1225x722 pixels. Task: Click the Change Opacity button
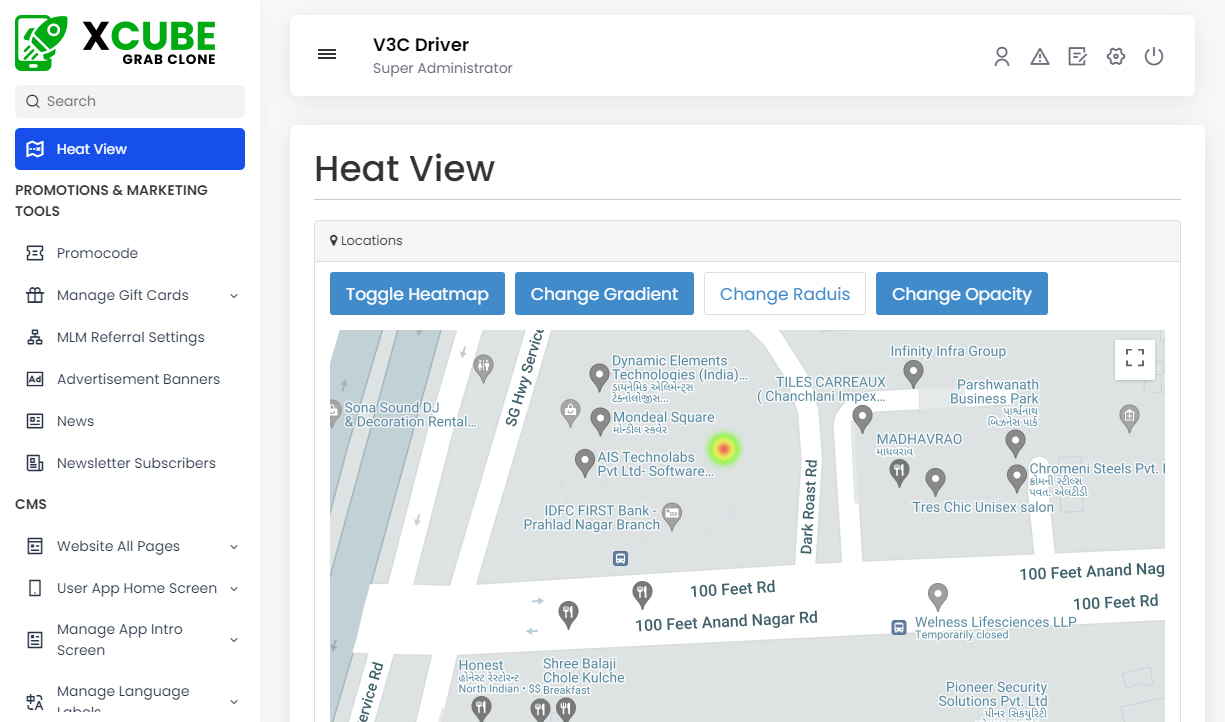(x=961, y=294)
